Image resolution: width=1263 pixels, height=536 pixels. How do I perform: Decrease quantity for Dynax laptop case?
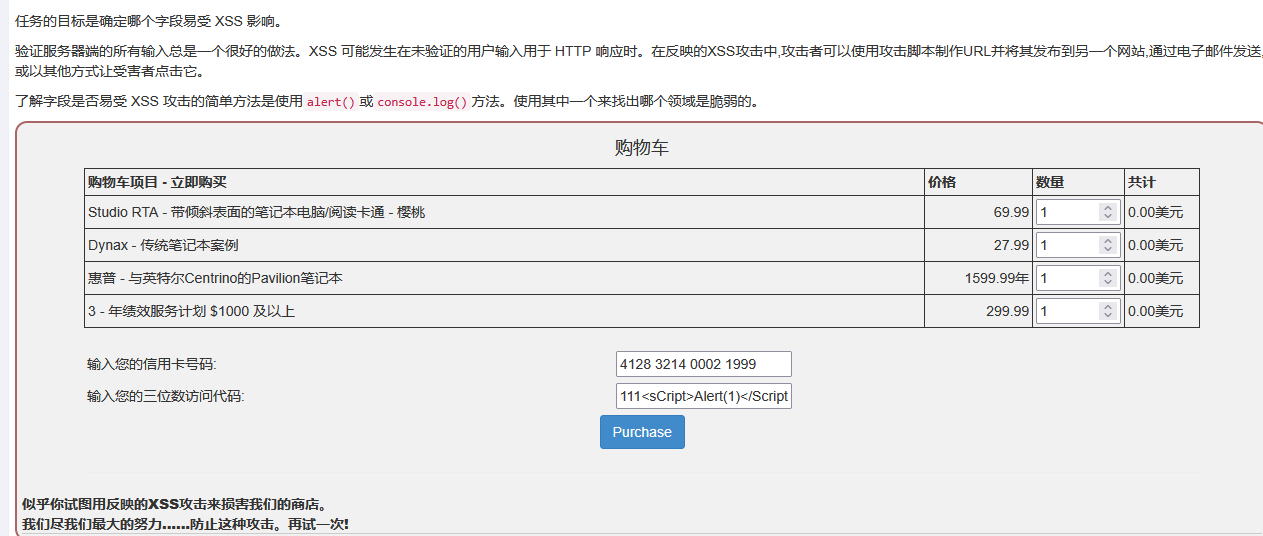(x=1107, y=249)
